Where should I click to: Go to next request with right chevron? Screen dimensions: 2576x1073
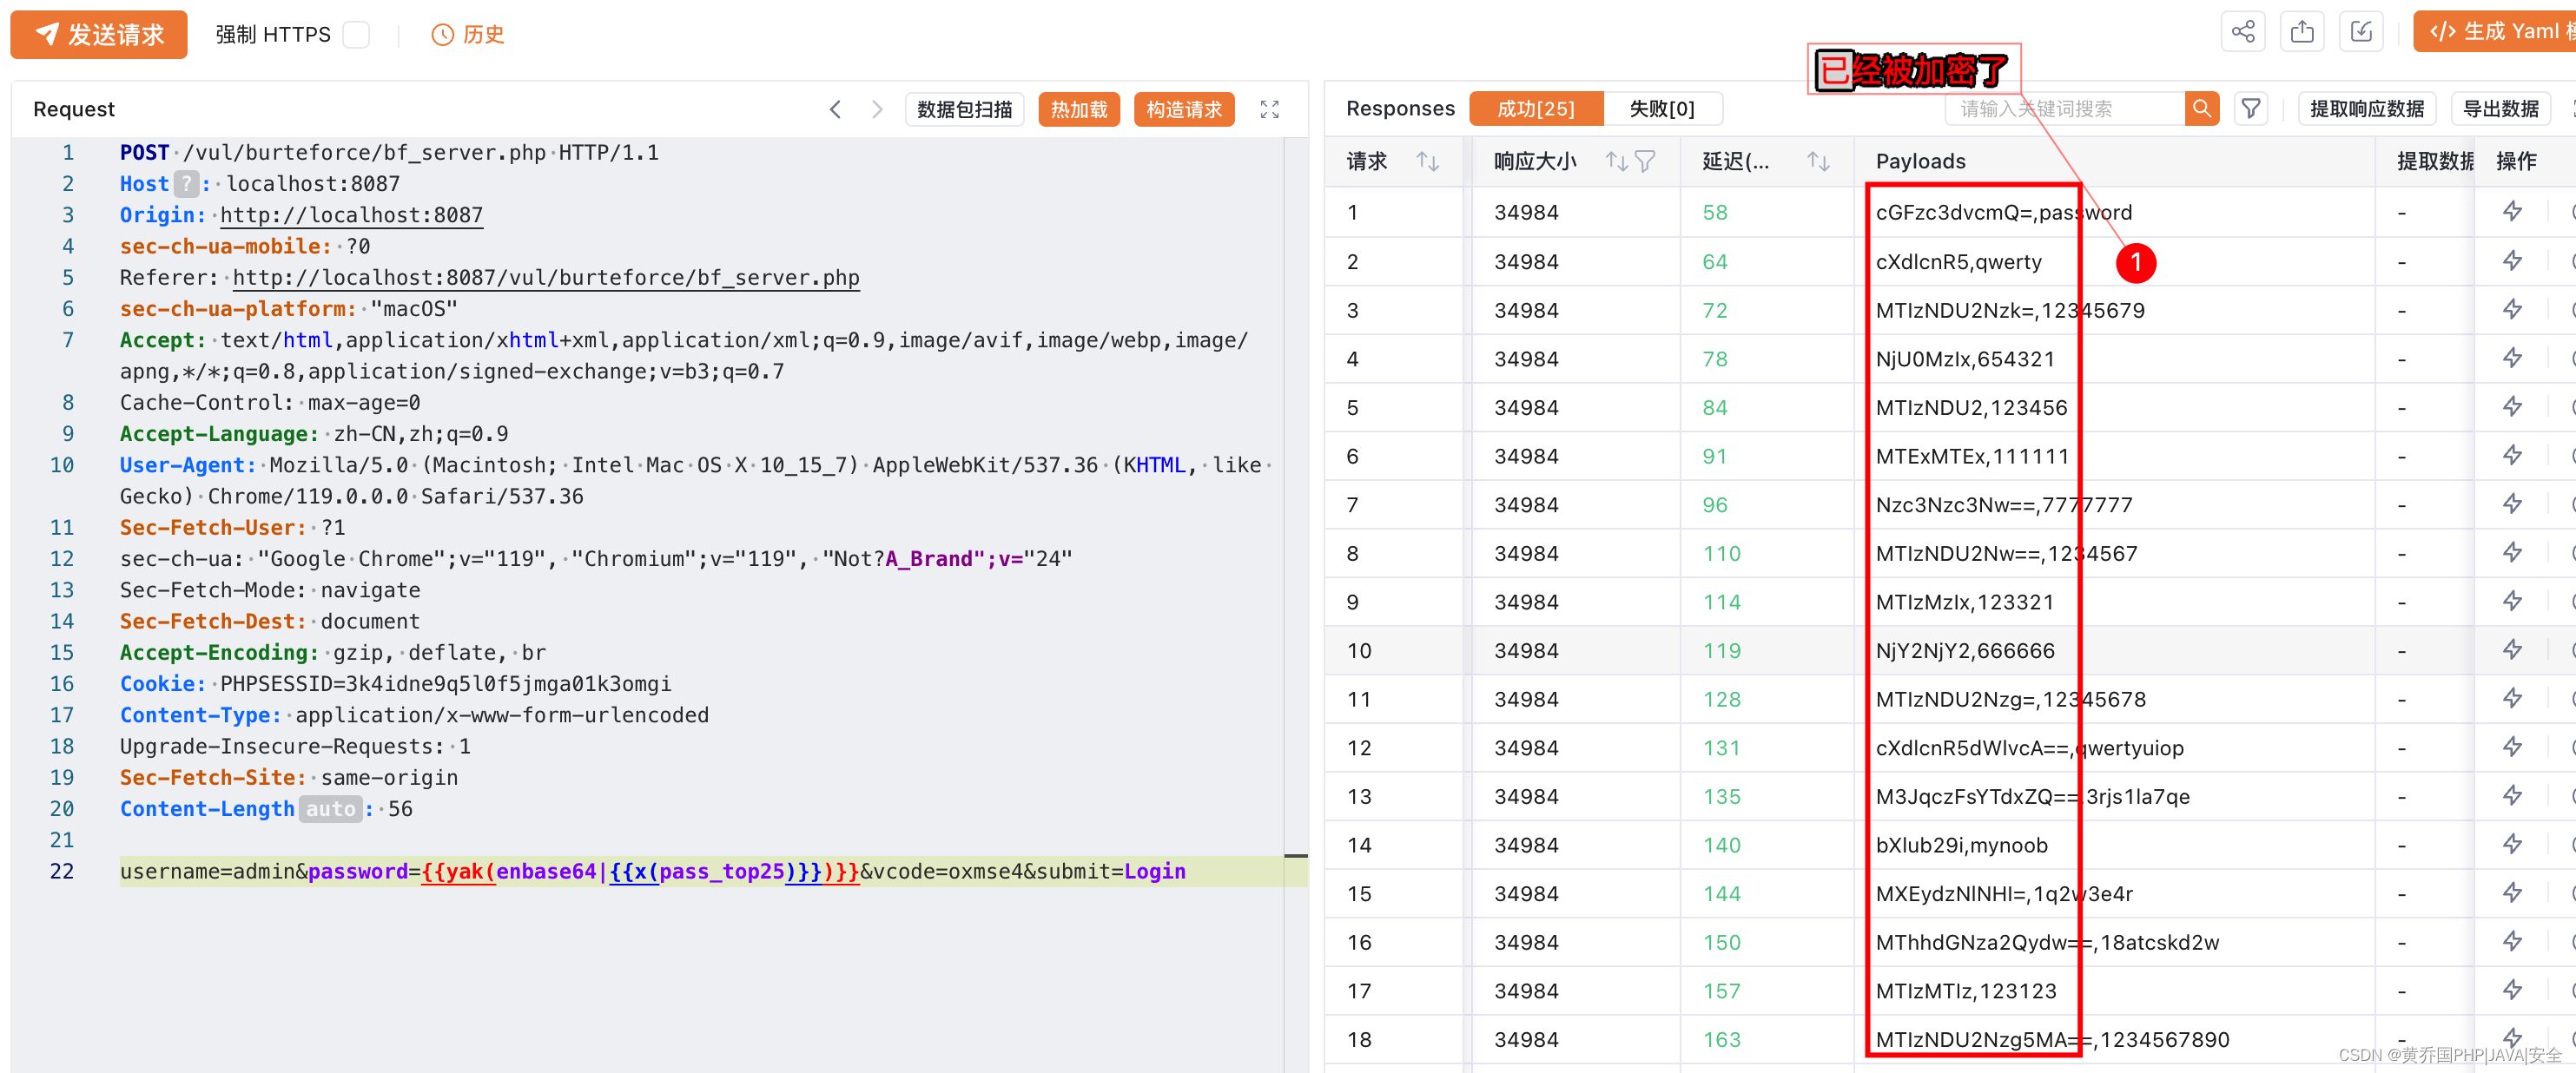coord(877,109)
